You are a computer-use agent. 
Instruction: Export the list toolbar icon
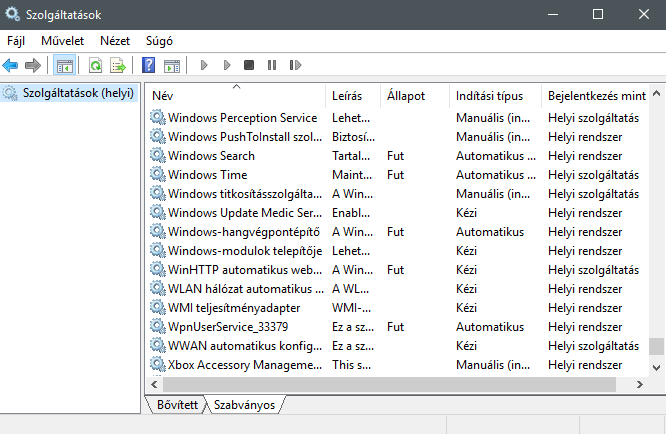click(118, 65)
